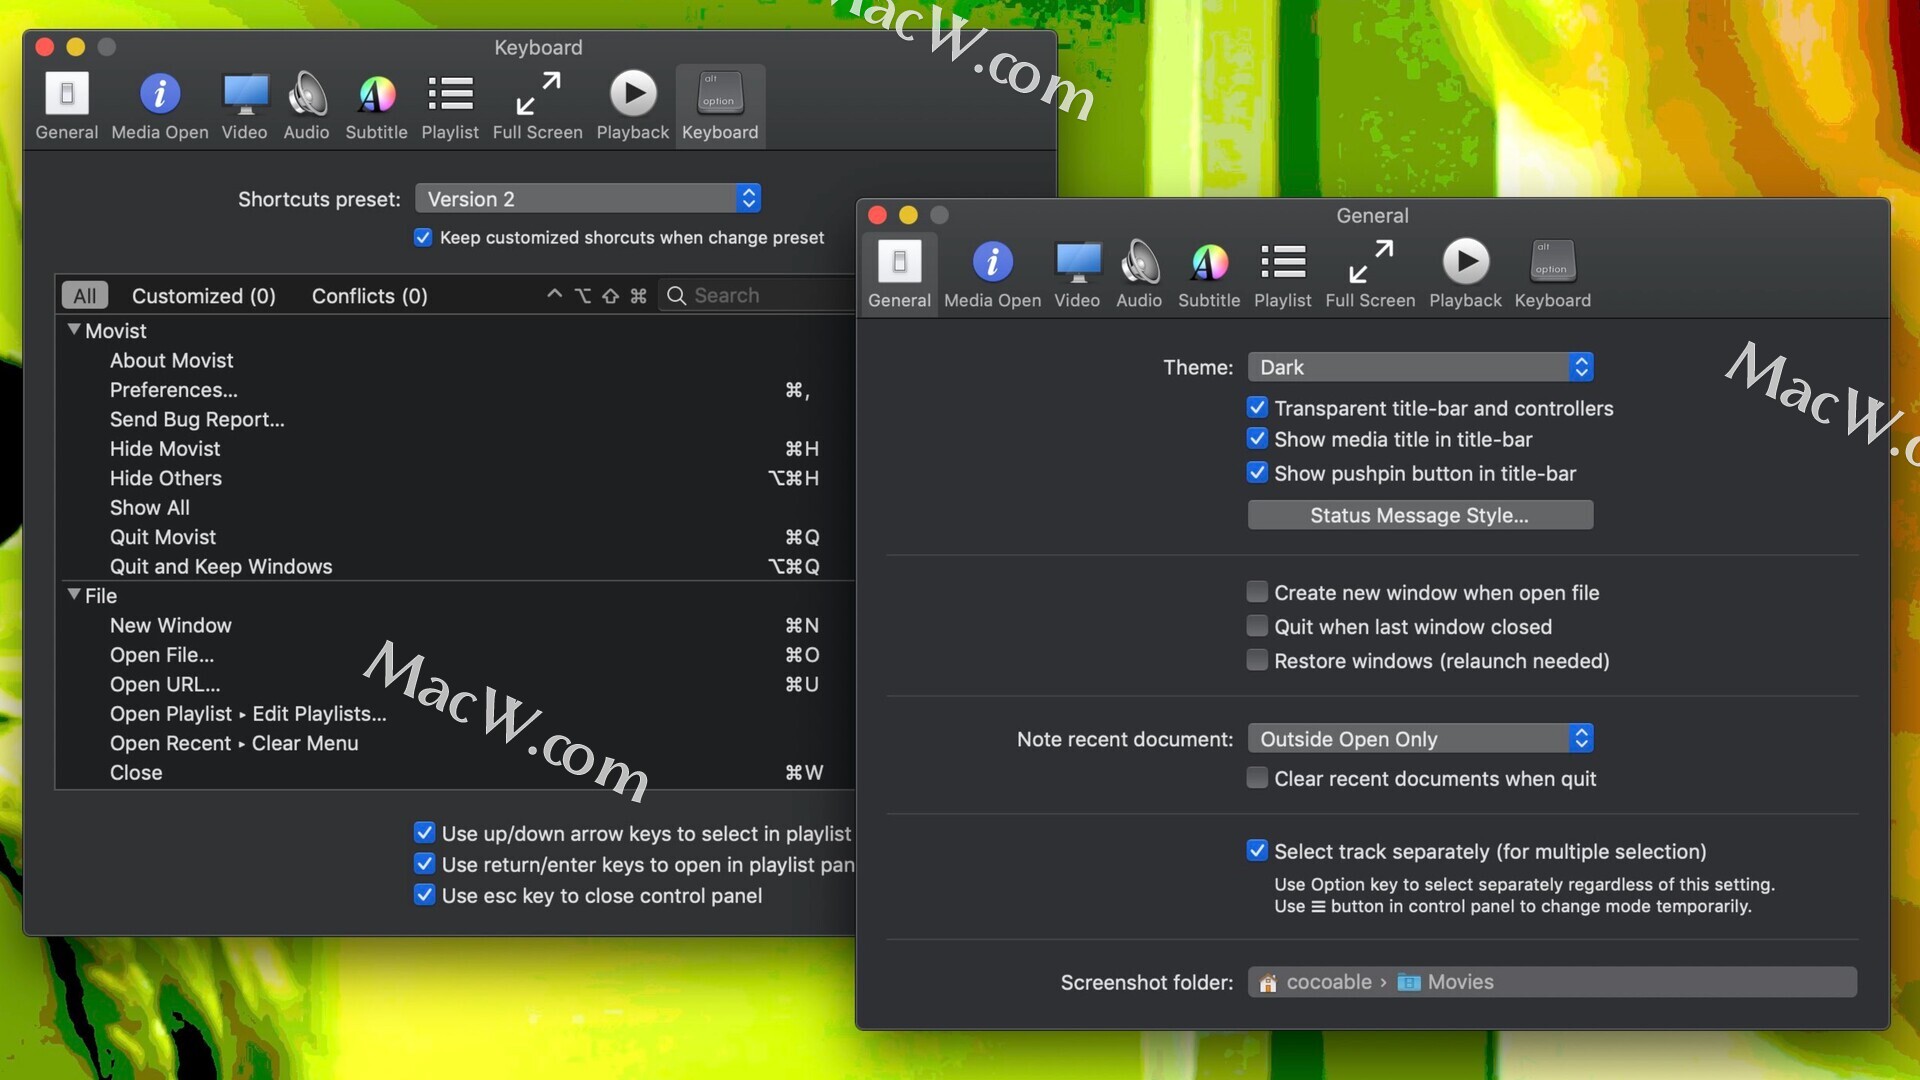Open Subtitle pane in General window toolbar
1920x1080 pixels.
click(1209, 274)
